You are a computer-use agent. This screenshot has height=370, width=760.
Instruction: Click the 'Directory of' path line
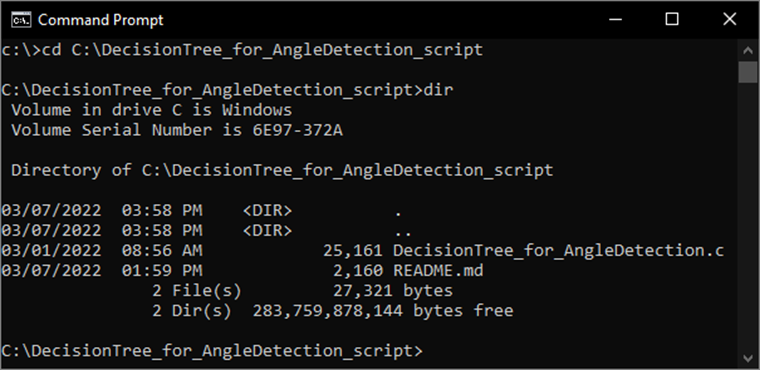coord(282,171)
